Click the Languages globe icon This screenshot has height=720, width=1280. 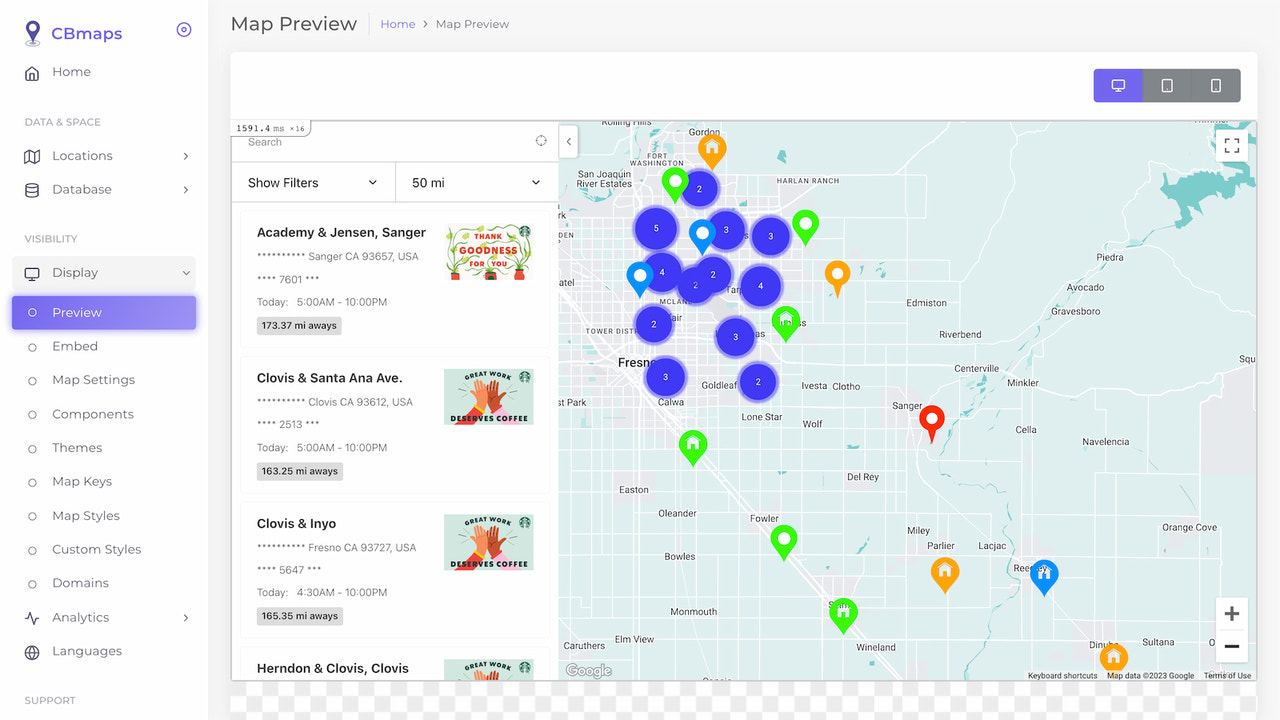click(33, 651)
